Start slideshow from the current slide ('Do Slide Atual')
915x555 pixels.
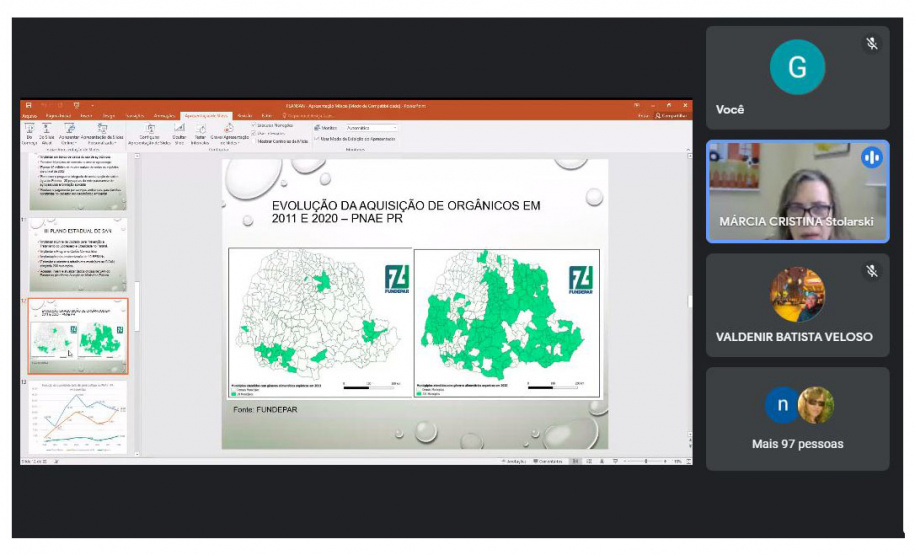tap(47, 130)
